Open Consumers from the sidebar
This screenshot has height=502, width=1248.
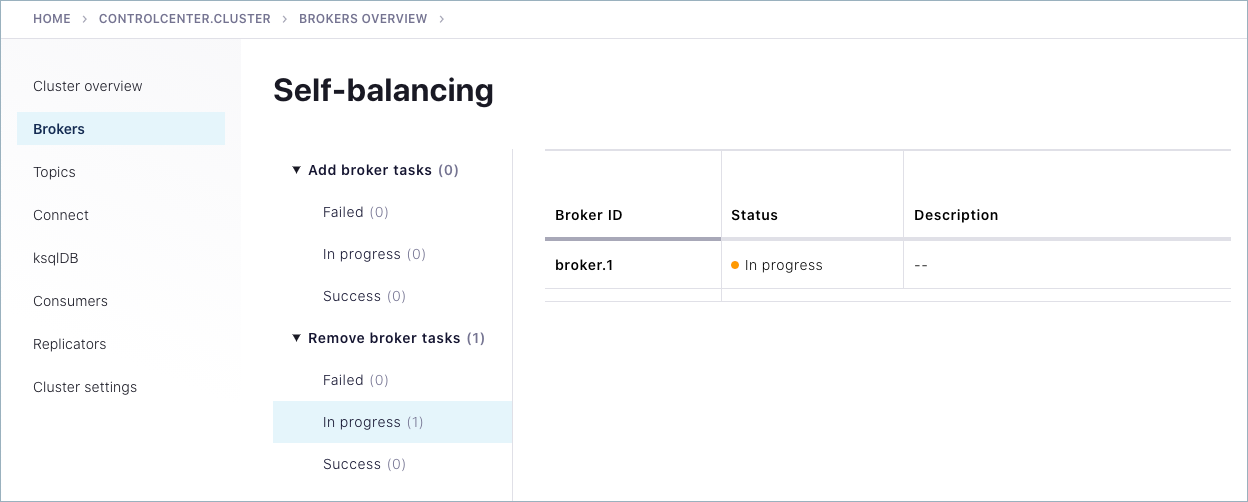70,301
